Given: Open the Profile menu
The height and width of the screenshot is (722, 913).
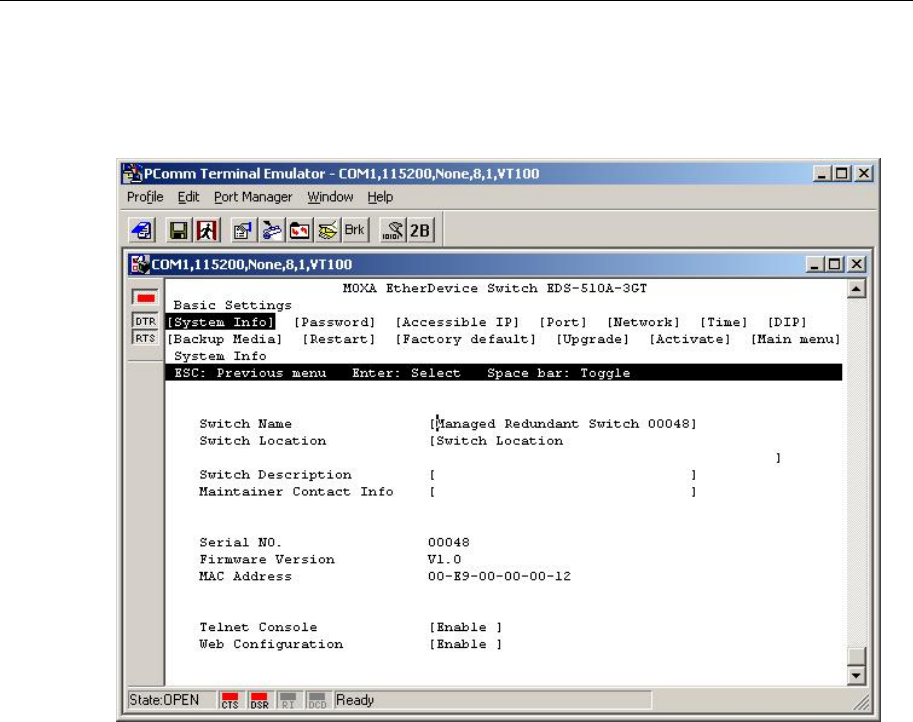Looking at the screenshot, I should click(x=145, y=197).
